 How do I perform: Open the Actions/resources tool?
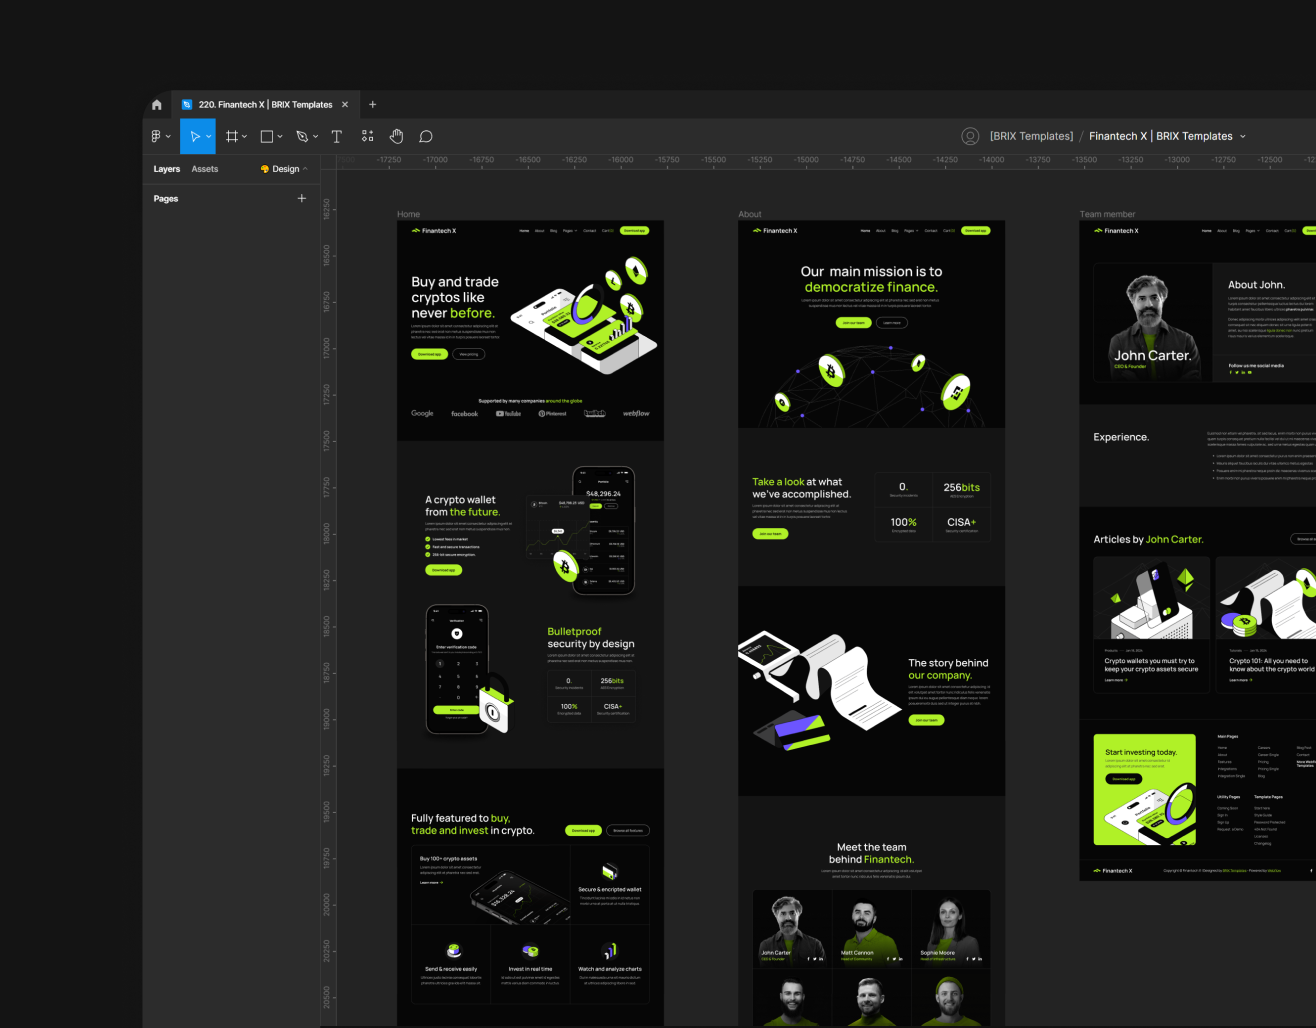367,136
